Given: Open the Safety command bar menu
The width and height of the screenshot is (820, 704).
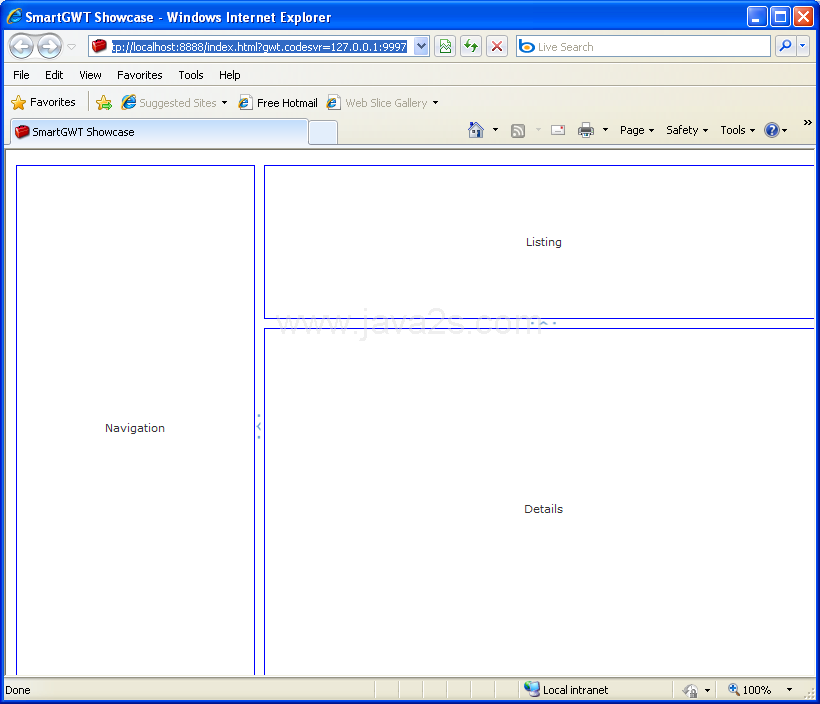Looking at the screenshot, I should [x=687, y=130].
